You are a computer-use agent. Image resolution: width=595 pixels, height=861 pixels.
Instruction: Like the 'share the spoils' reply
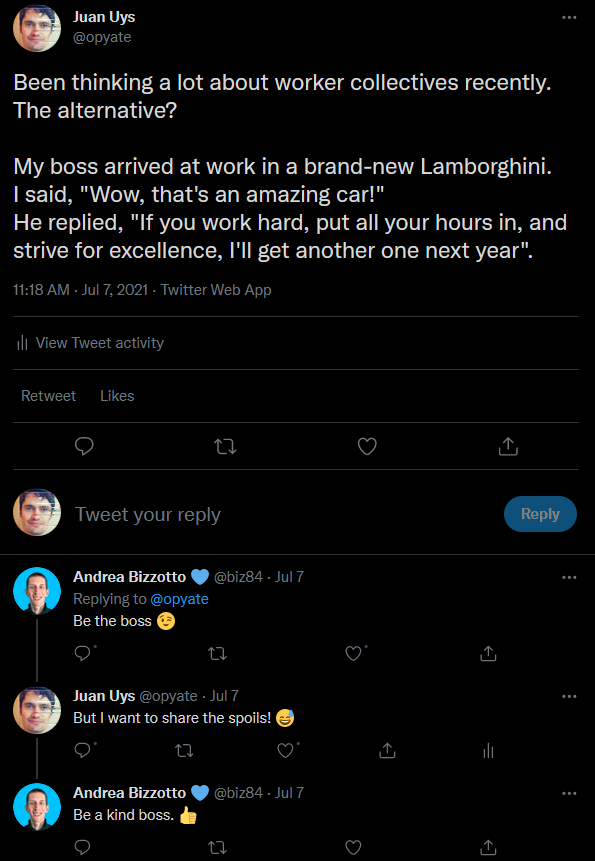point(285,751)
